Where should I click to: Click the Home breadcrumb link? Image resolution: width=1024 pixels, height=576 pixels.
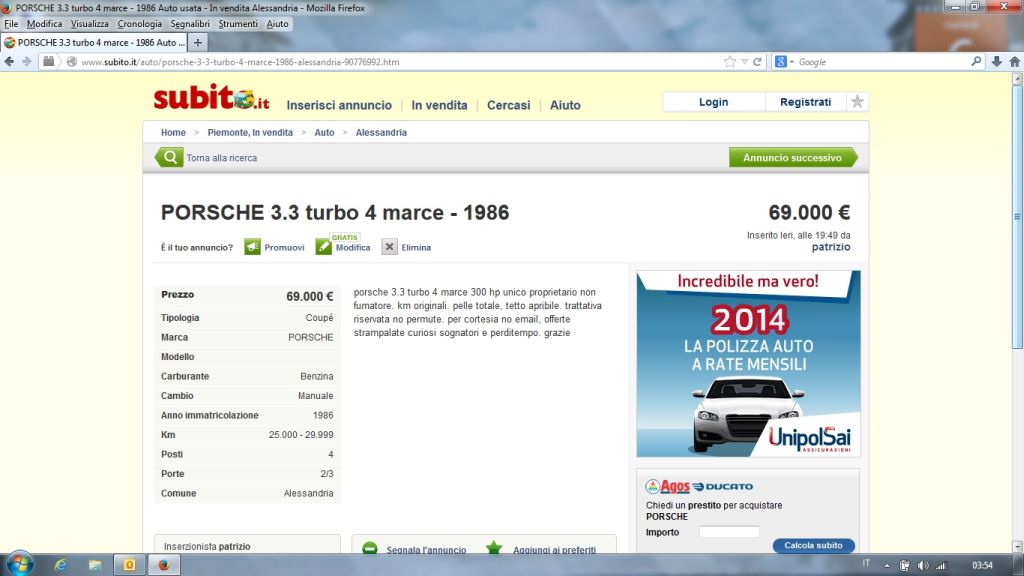coord(173,133)
